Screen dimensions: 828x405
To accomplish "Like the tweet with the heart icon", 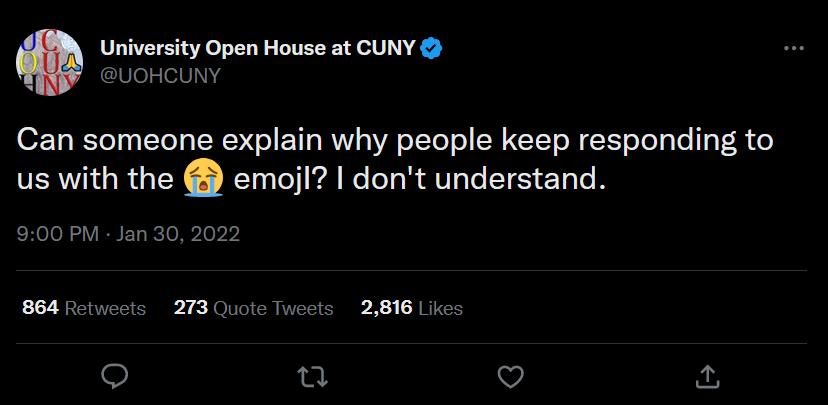I will pyautogui.click(x=510, y=376).
